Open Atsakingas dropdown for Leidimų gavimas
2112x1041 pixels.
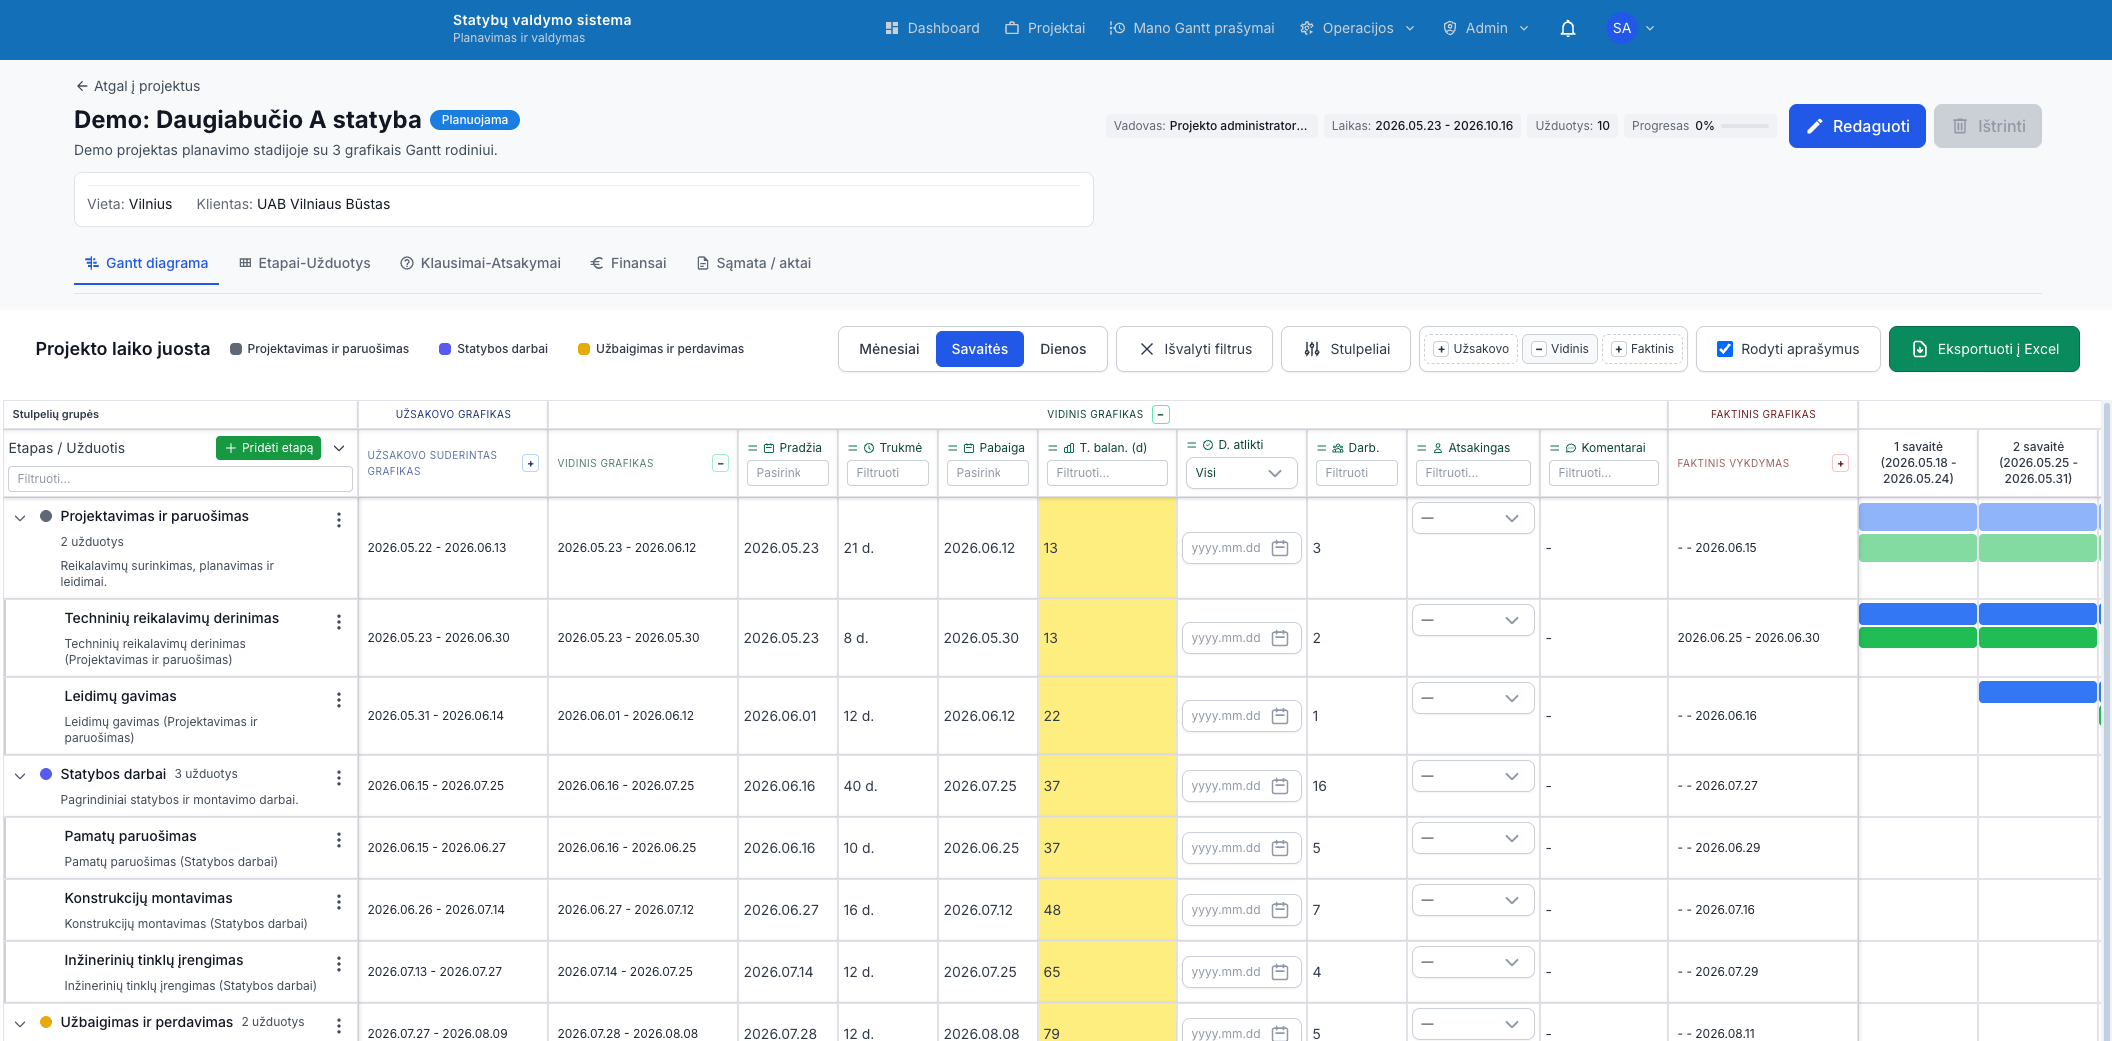coord(1472,698)
